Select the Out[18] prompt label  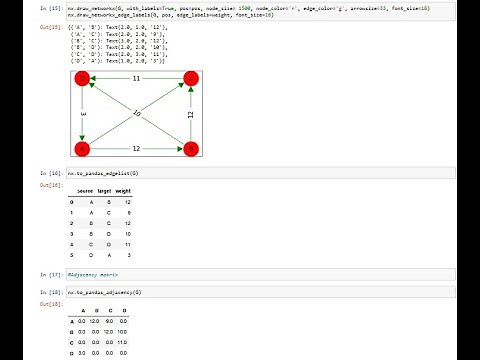[51, 304]
